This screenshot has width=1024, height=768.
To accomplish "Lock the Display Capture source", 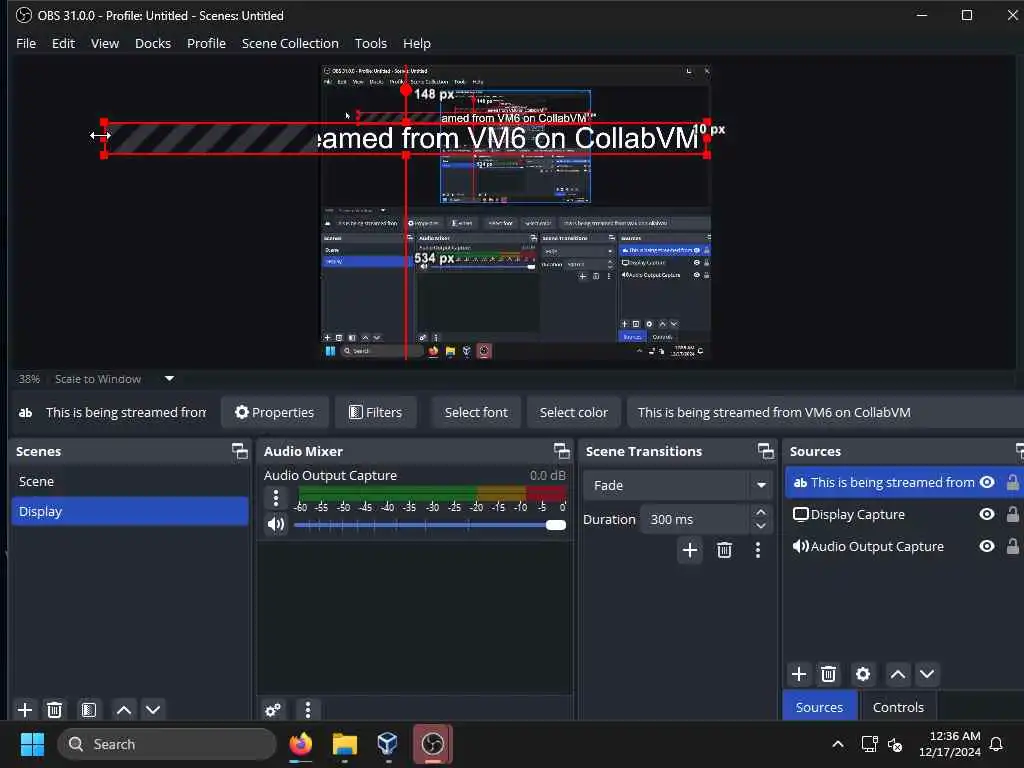I will (1012, 514).
